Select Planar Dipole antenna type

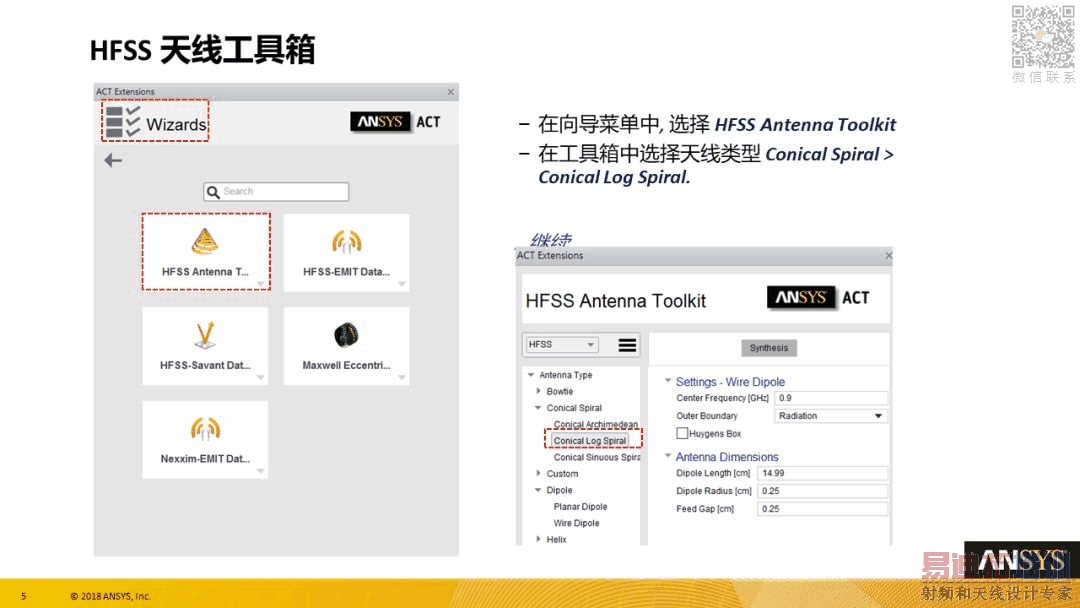tap(581, 507)
